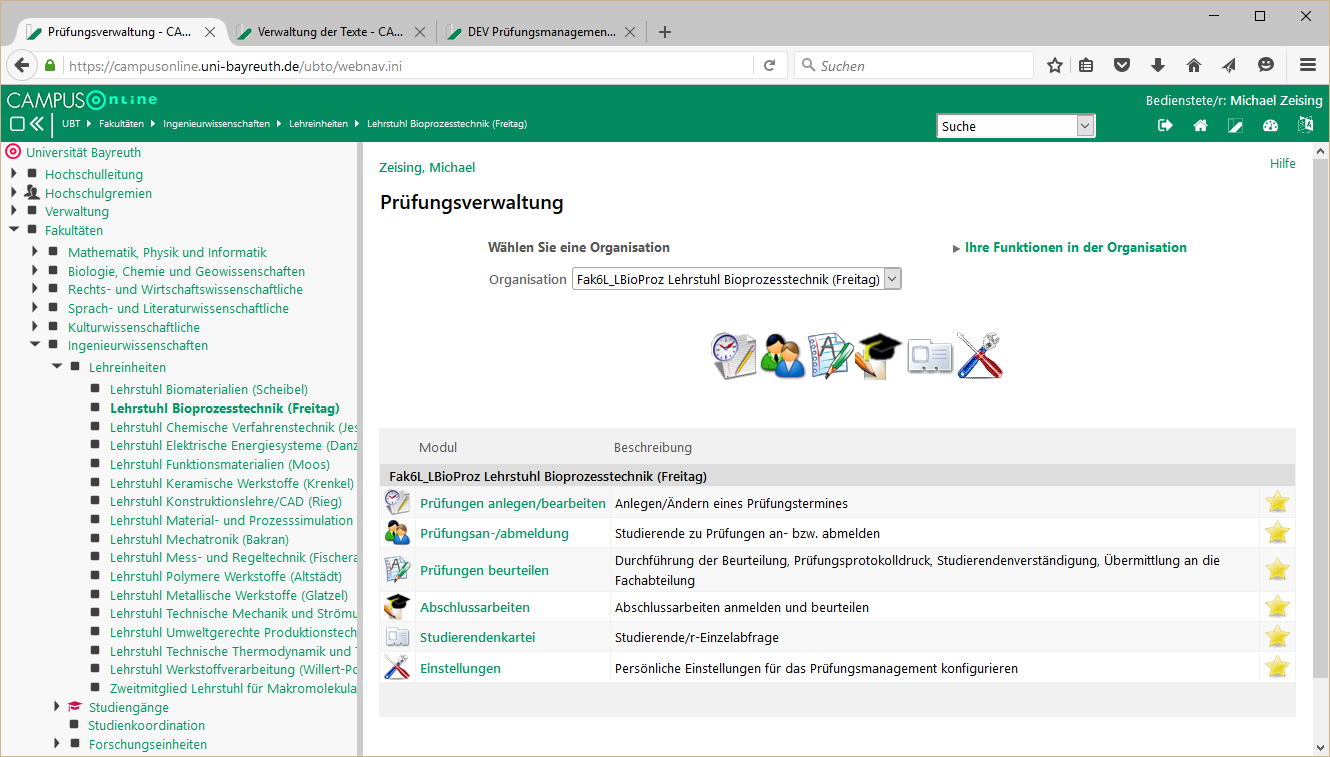Click the large graduation cap Abschlussarbeiten icon
The image size is (1330, 757).
pyautogui.click(x=880, y=355)
